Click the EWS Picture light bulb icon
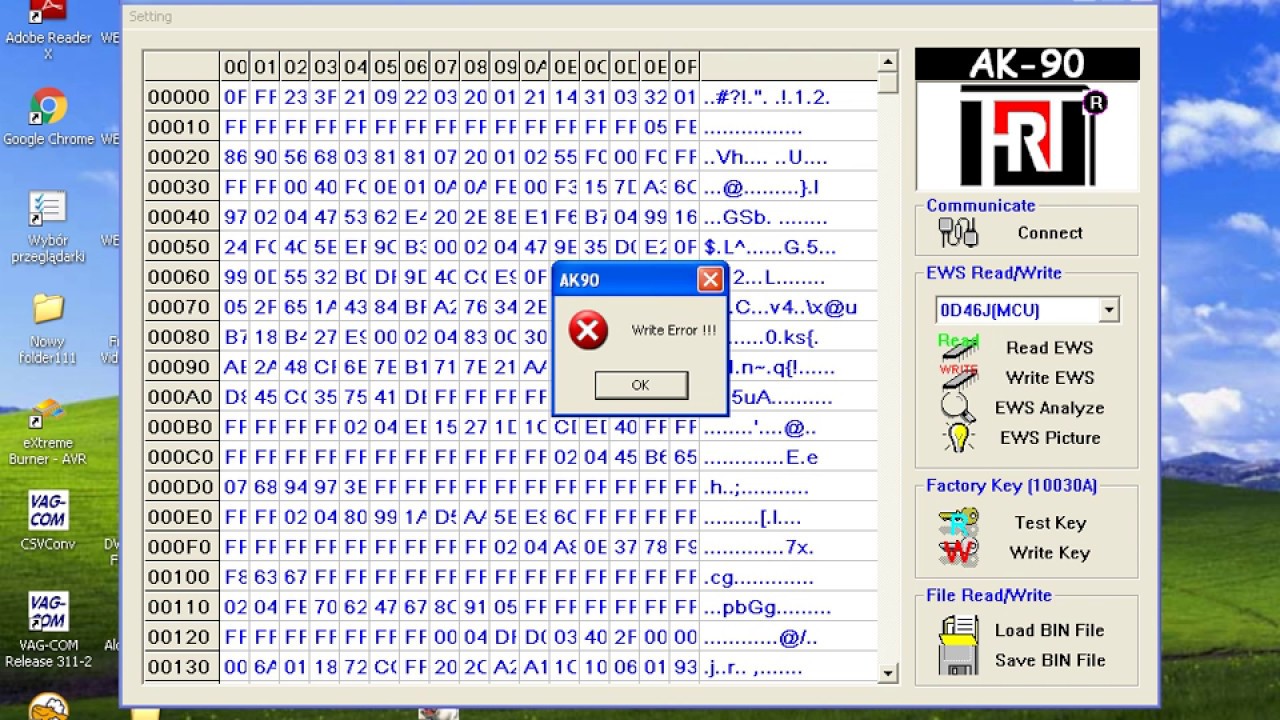 [x=959, y=437]
